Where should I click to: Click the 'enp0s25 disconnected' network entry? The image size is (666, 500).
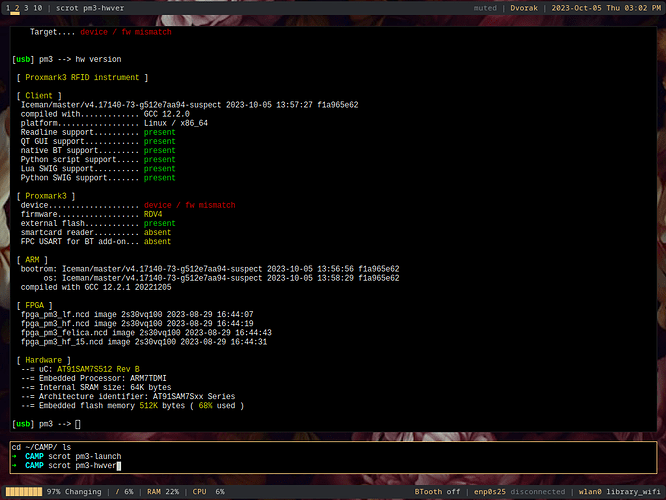[x=519, y=492]
